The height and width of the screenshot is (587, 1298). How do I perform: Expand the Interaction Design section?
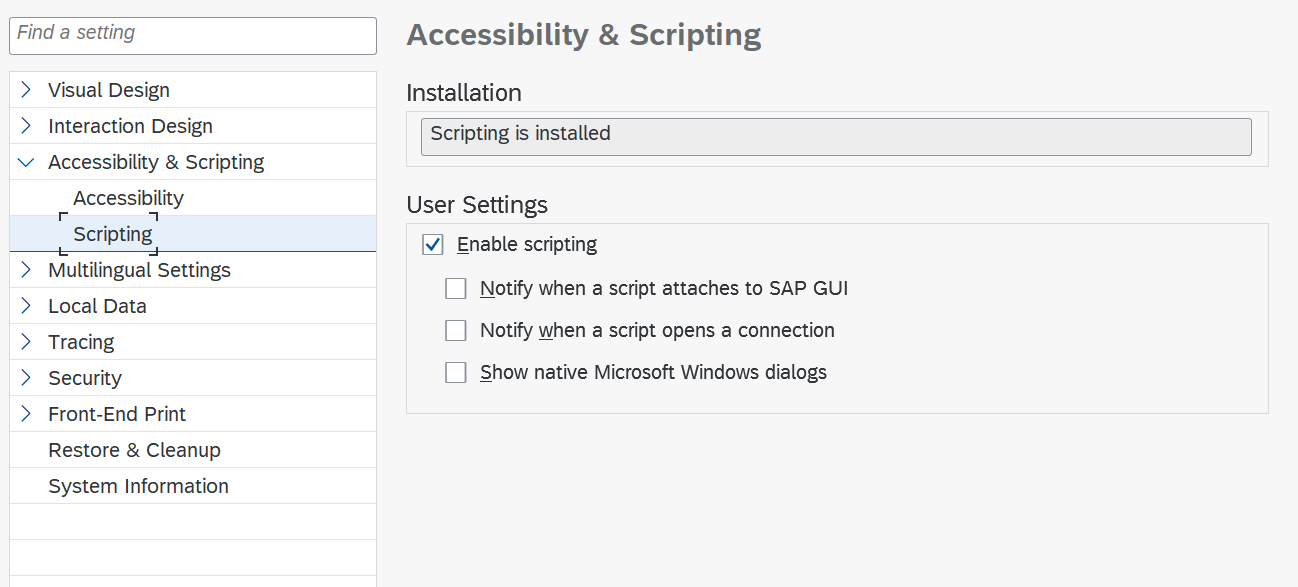(x=25, y=125)
